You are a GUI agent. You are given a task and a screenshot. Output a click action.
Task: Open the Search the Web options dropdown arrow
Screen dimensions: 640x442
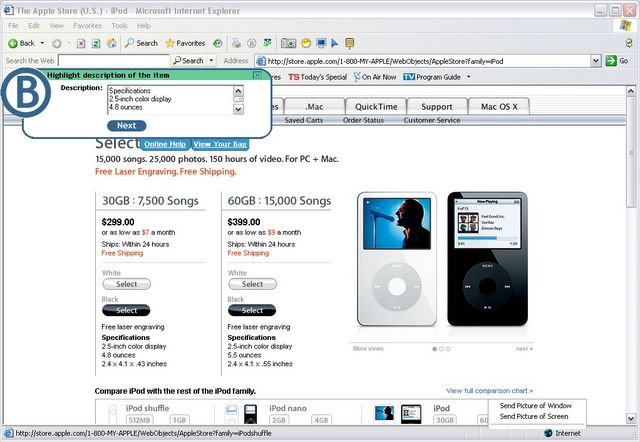point(211,61)
